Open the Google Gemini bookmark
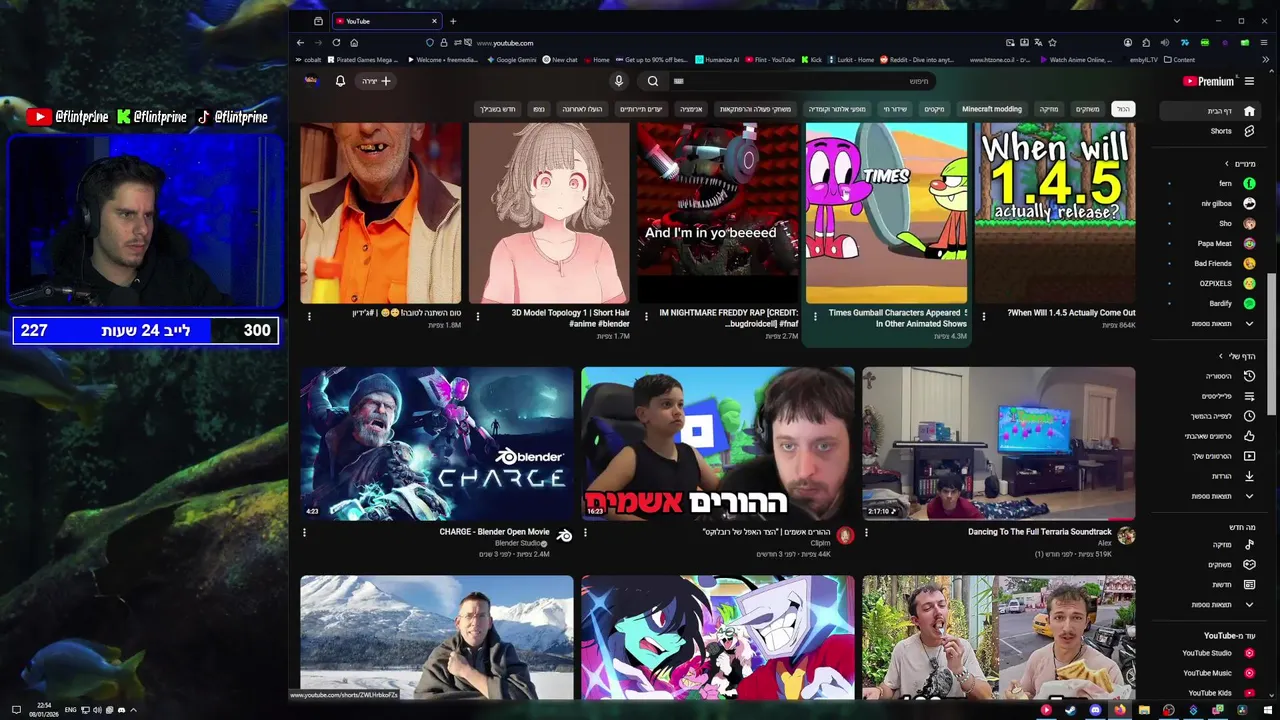 [512, 60]
